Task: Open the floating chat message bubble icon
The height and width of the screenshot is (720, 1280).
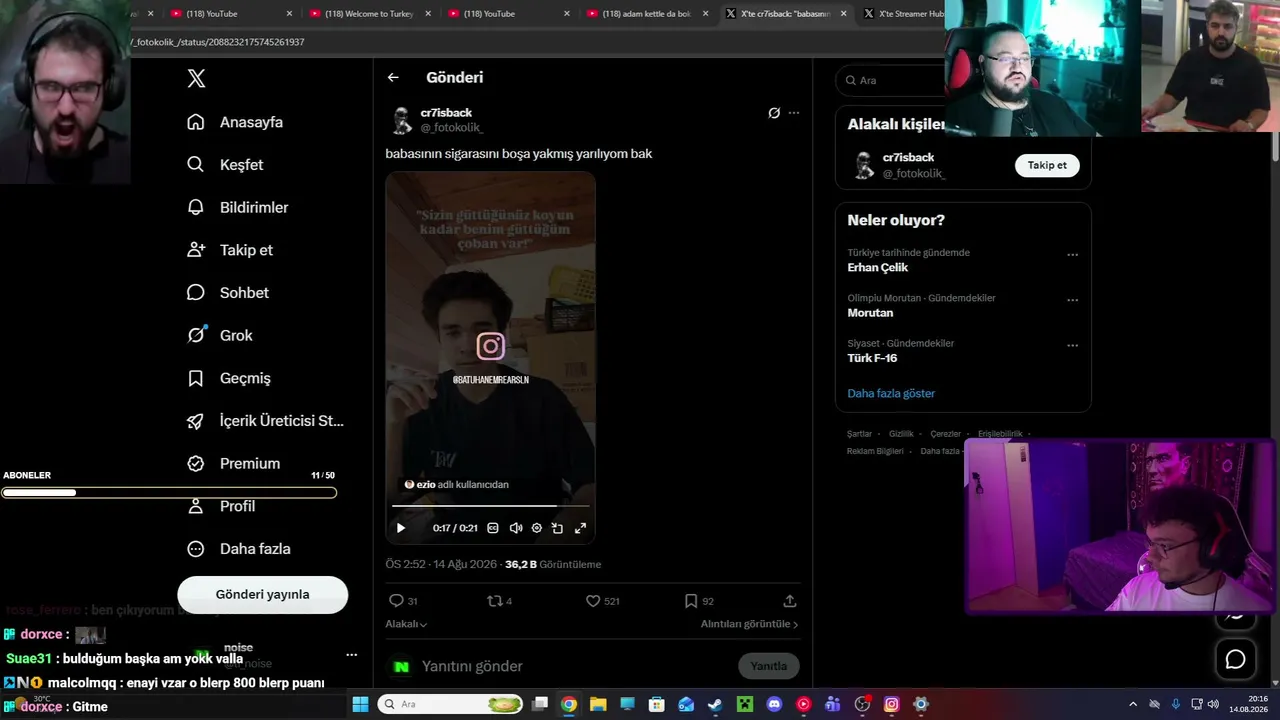Action: point(1236,659)
